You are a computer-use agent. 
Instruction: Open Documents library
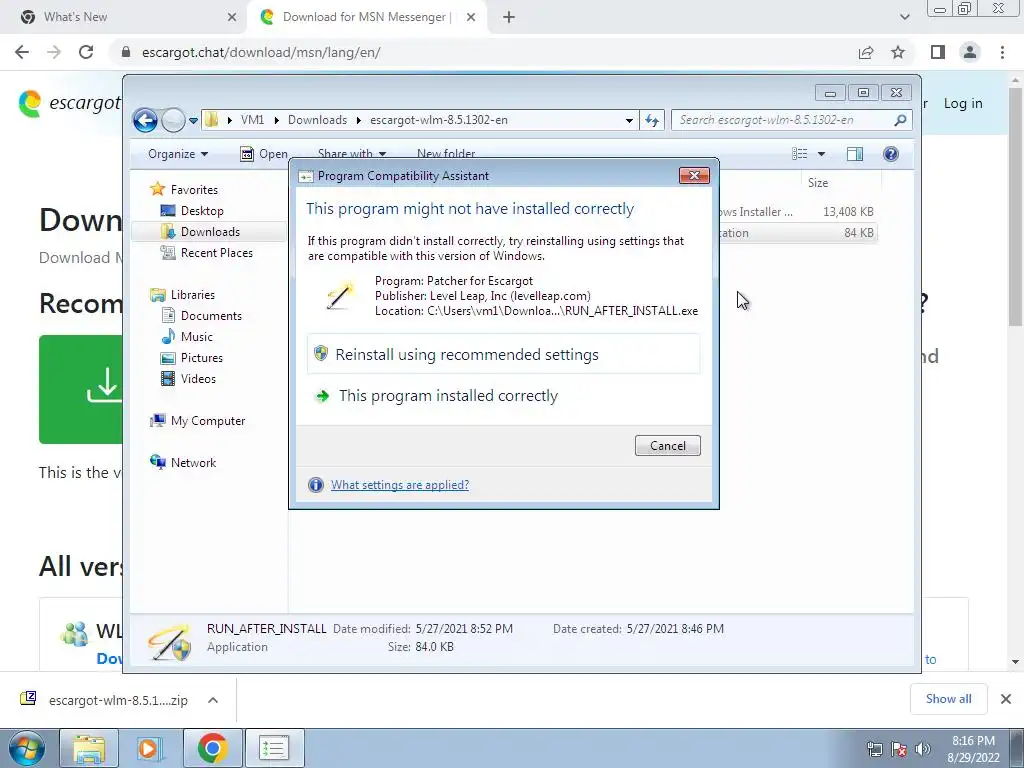211,315
